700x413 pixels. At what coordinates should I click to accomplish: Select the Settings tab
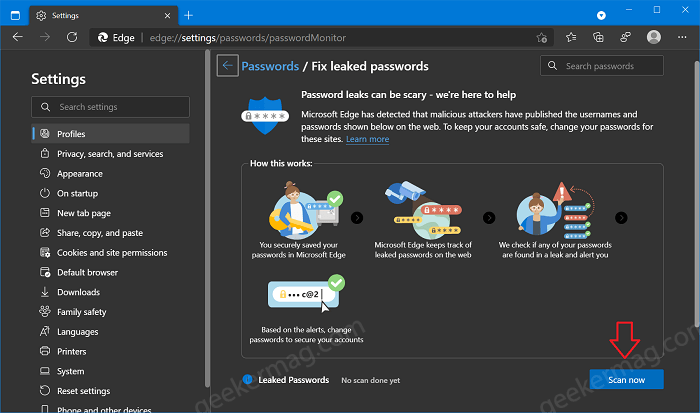pyautogui.click(x=104, y=16)
